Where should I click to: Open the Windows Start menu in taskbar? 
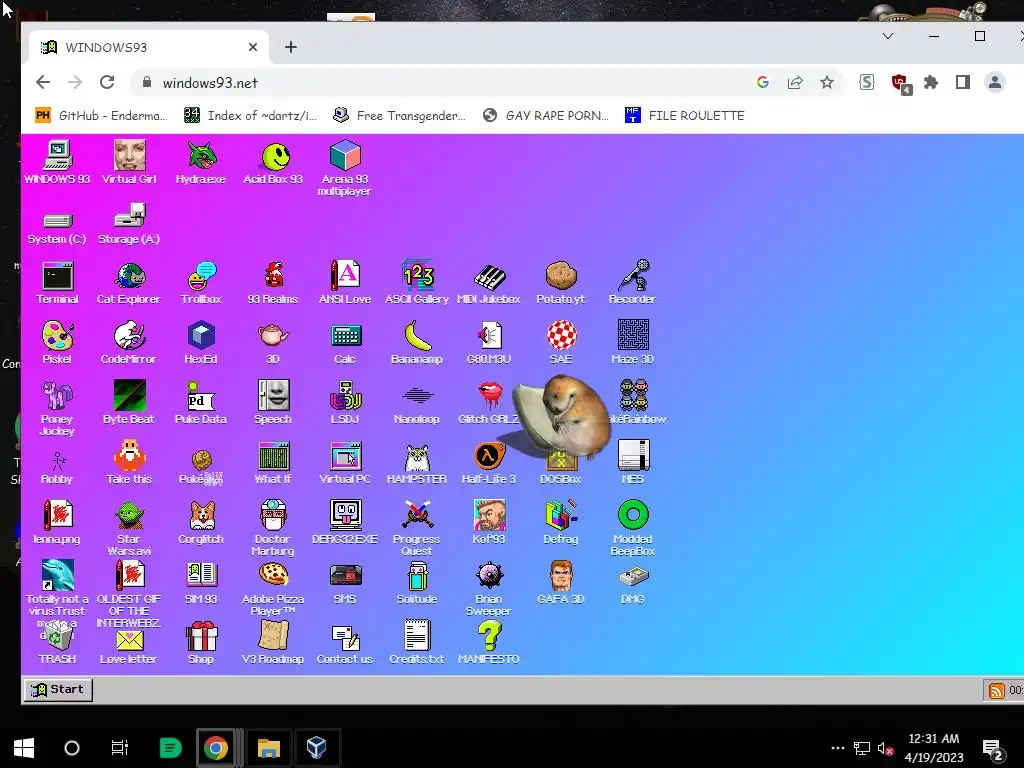(x=24, y=748)
